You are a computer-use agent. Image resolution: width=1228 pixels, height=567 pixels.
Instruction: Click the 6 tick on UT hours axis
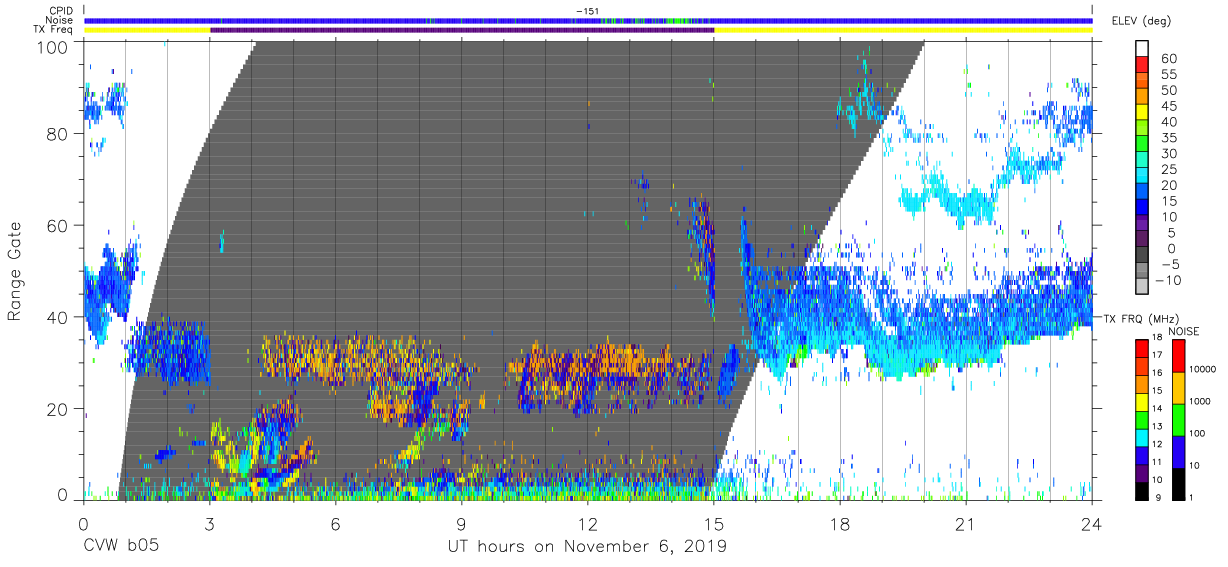[x=335, y=524]
